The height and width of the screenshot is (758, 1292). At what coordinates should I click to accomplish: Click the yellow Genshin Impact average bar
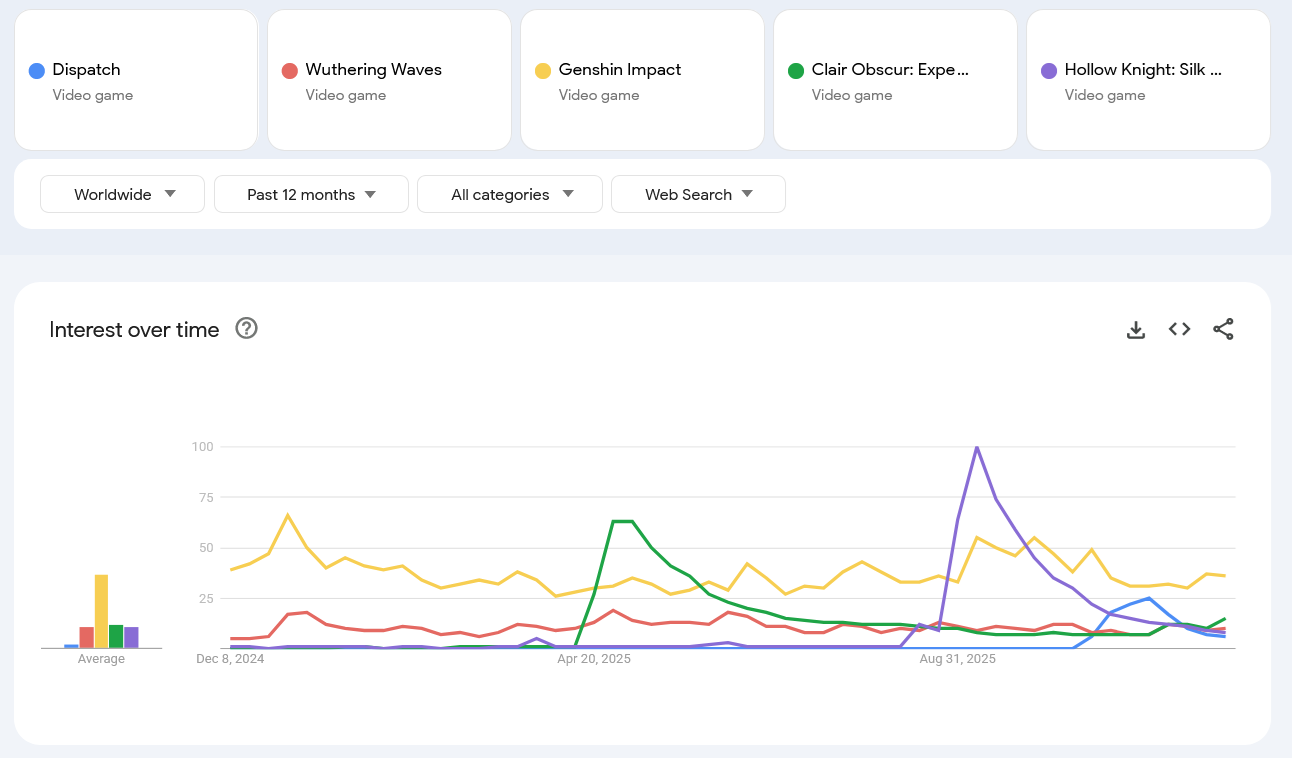(x=101, y=611)
